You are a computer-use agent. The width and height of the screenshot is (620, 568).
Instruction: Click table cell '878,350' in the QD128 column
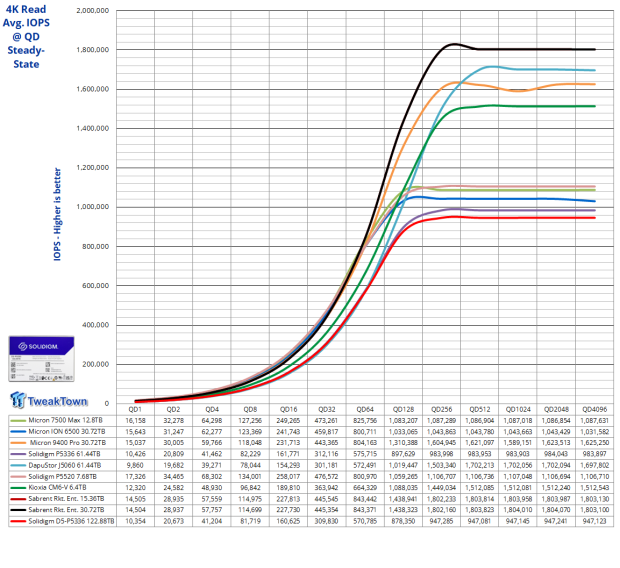403,521
